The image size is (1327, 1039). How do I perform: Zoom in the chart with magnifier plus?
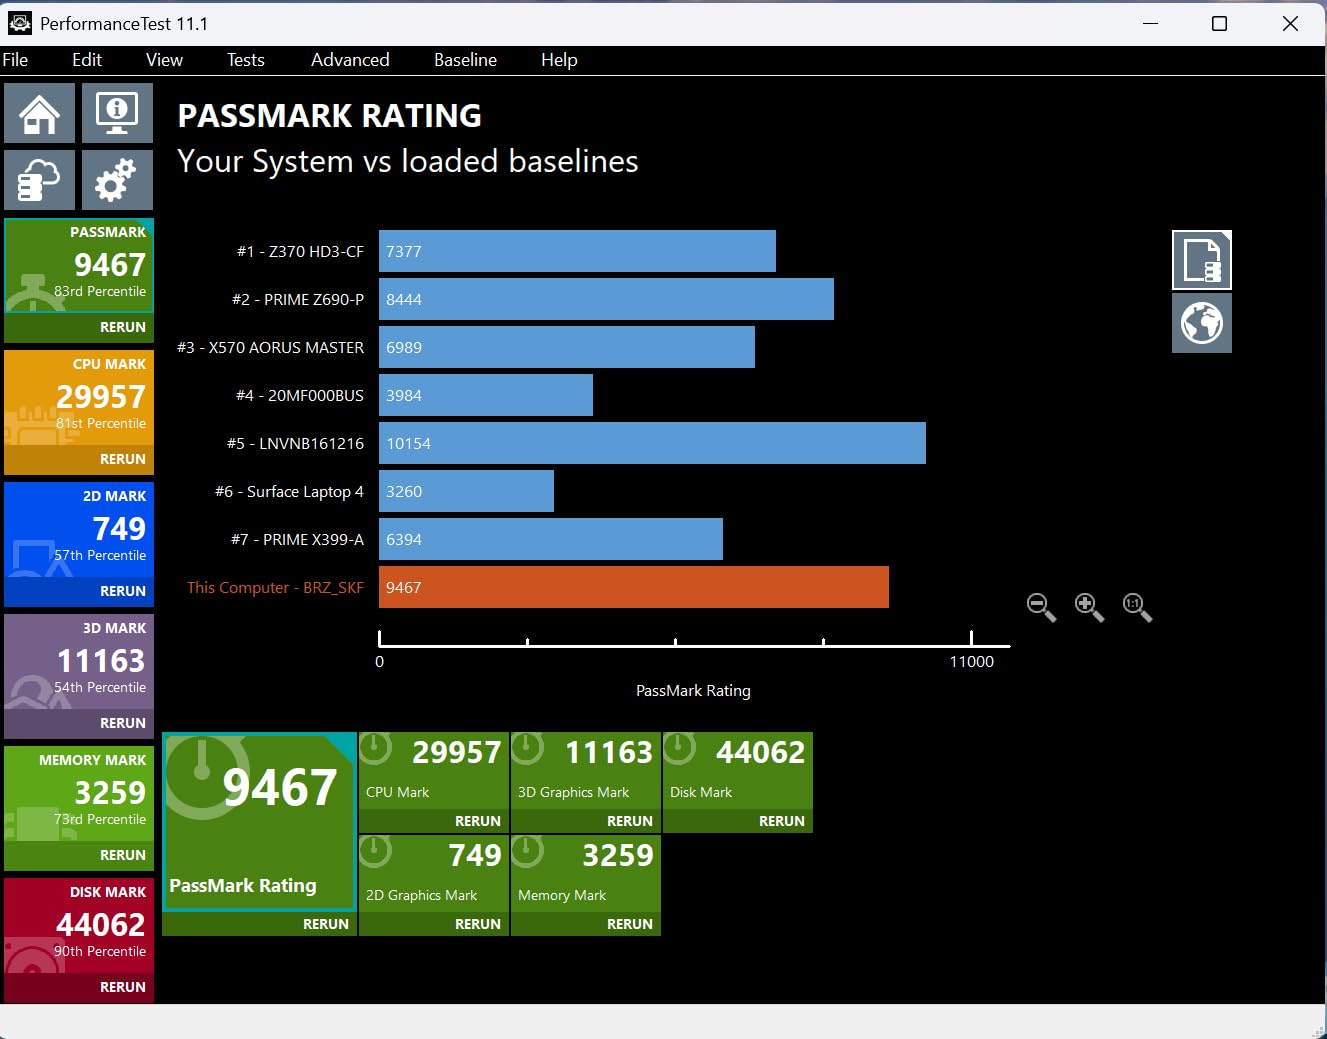(1088, 606)
